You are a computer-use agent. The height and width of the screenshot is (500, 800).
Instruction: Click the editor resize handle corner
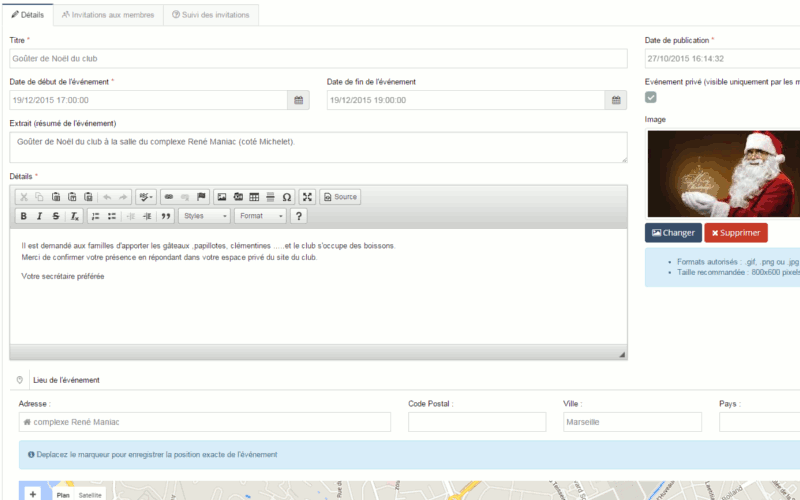tap(622, 354)
